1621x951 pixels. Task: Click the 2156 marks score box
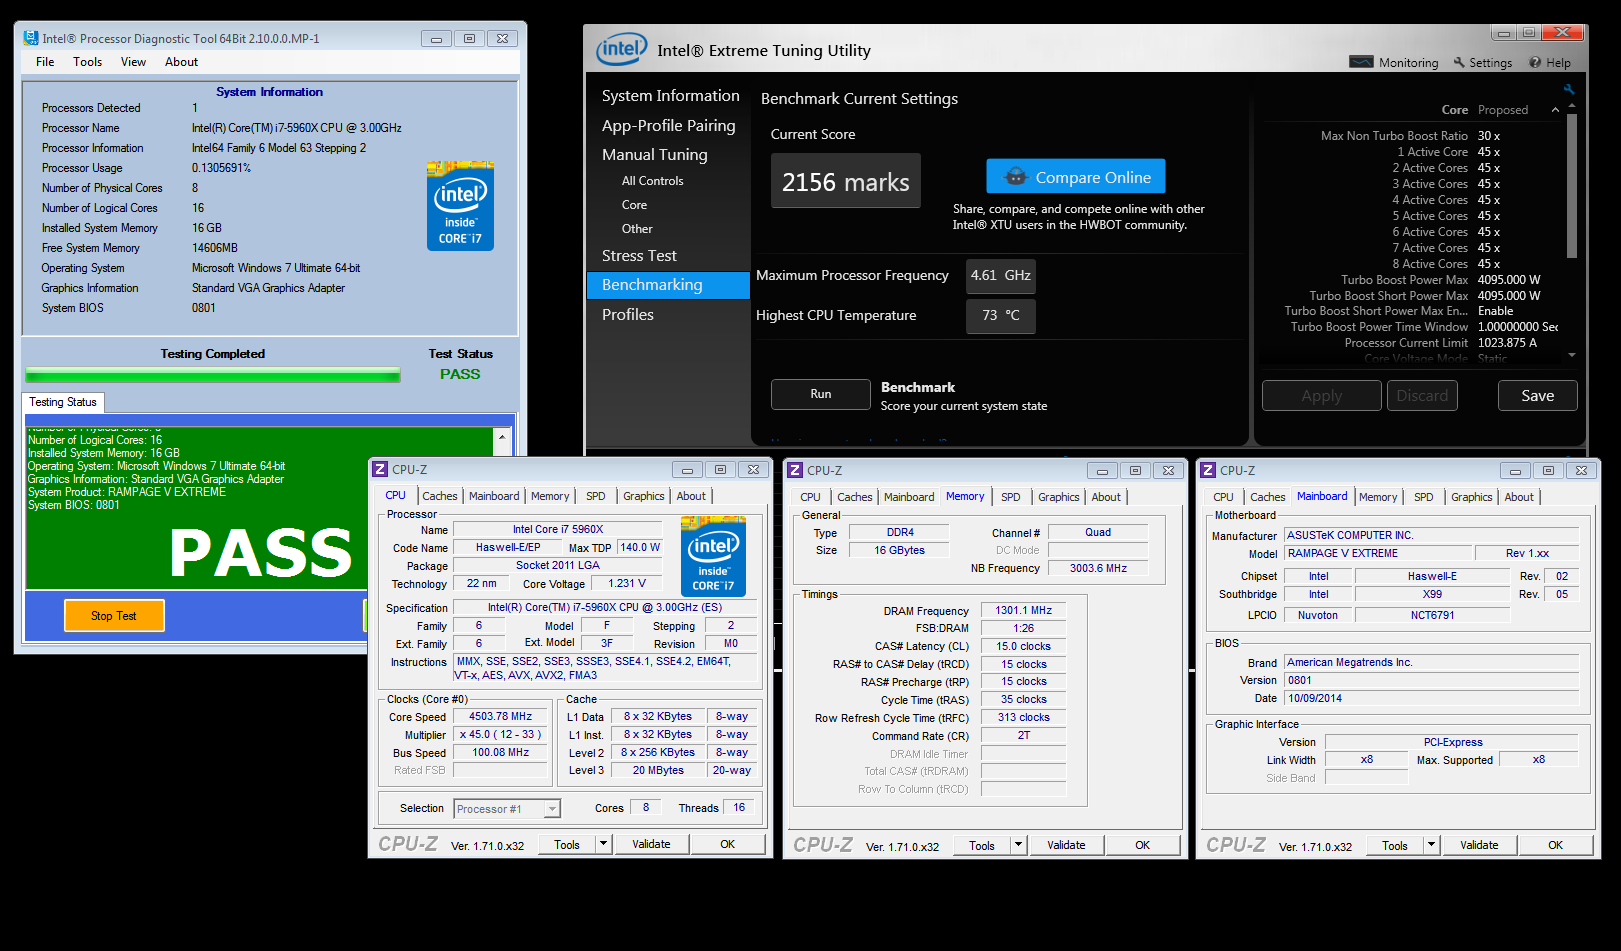tap(845, 181)
